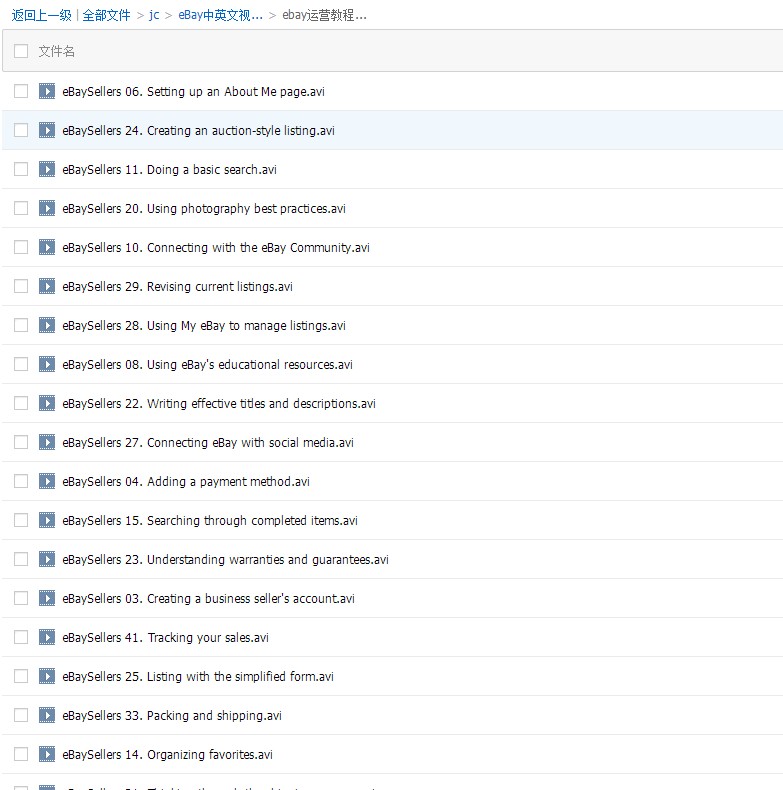The image size is (783, 790).
Task: Open 全部文件 breadcrumb link
Action: pos(106,16)
